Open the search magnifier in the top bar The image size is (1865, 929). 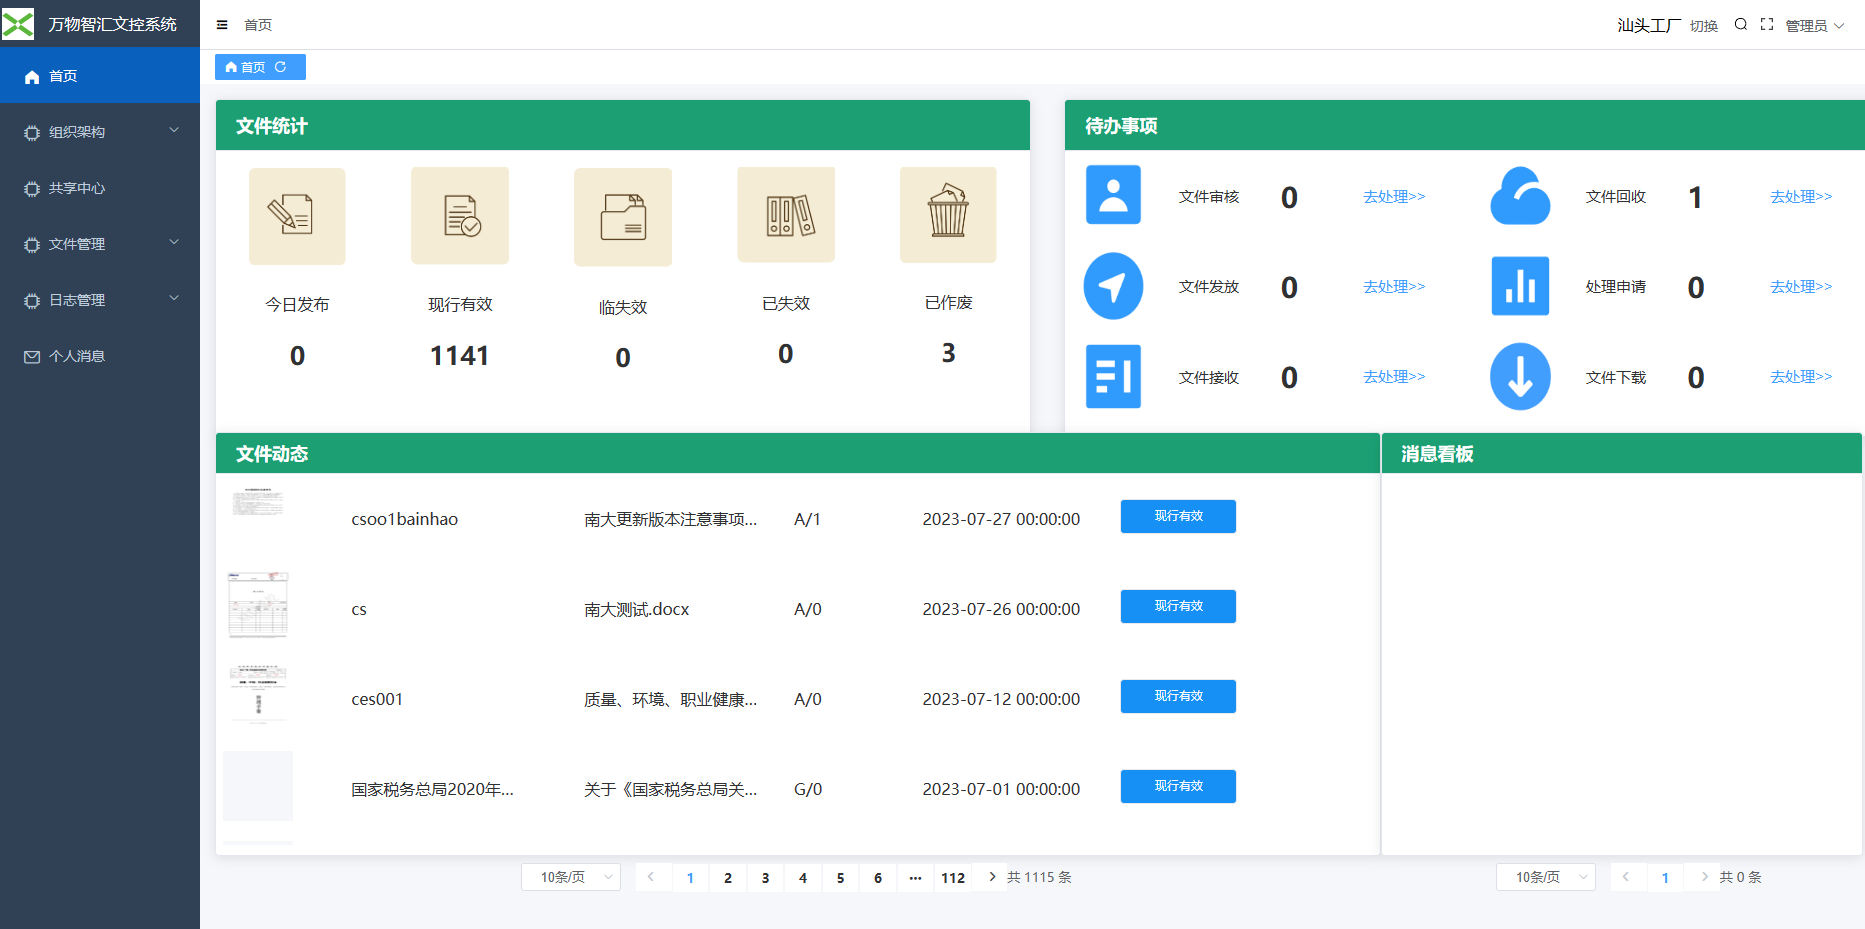tap(1741, 24)
